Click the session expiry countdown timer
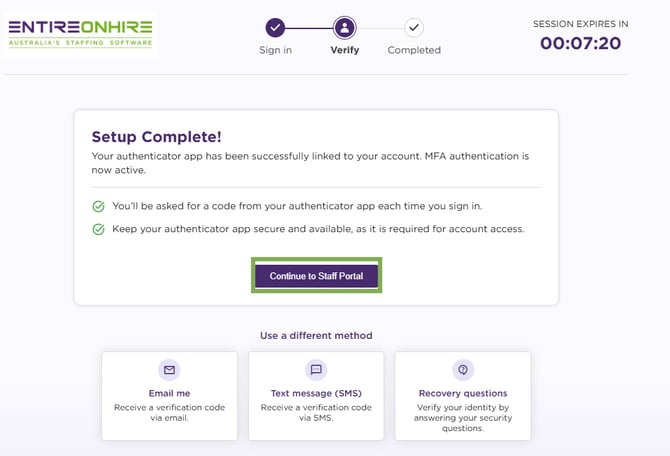 (x=580, y=43)
